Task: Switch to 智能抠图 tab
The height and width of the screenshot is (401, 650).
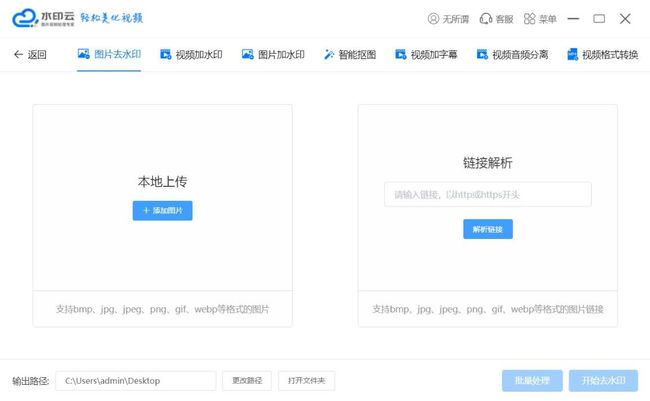Action: 350,54
